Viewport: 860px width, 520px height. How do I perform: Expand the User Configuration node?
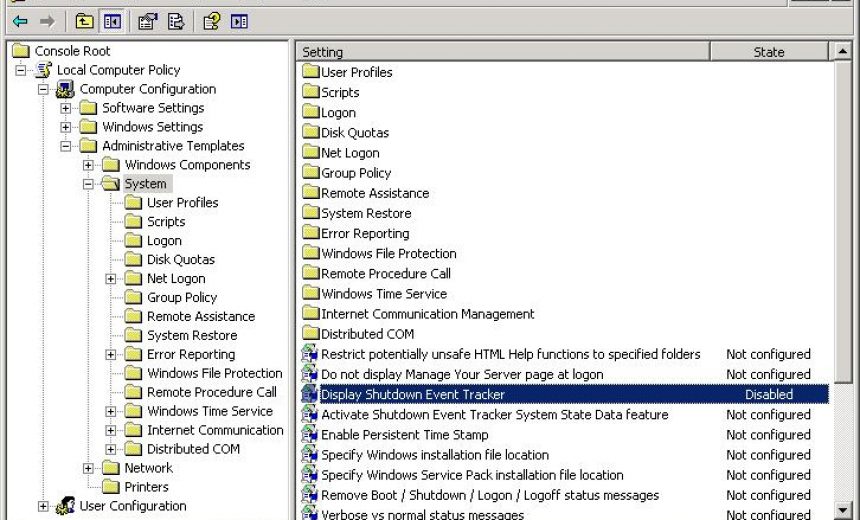point(43,506)
